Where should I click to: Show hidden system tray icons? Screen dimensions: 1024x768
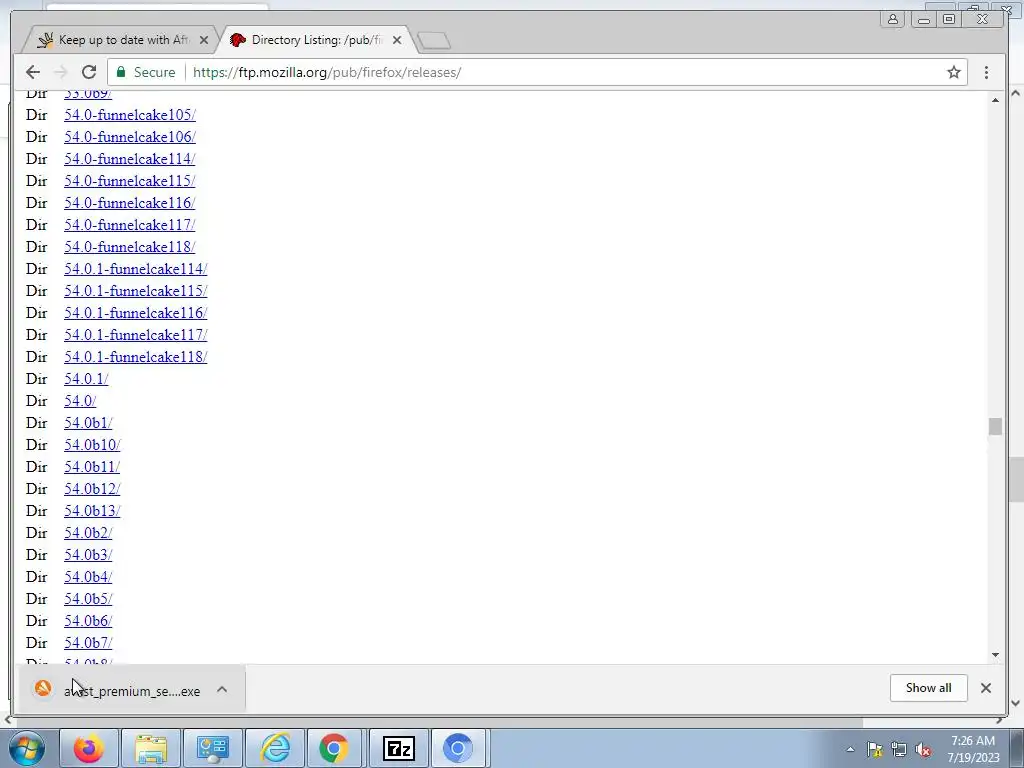click(850, 749)
